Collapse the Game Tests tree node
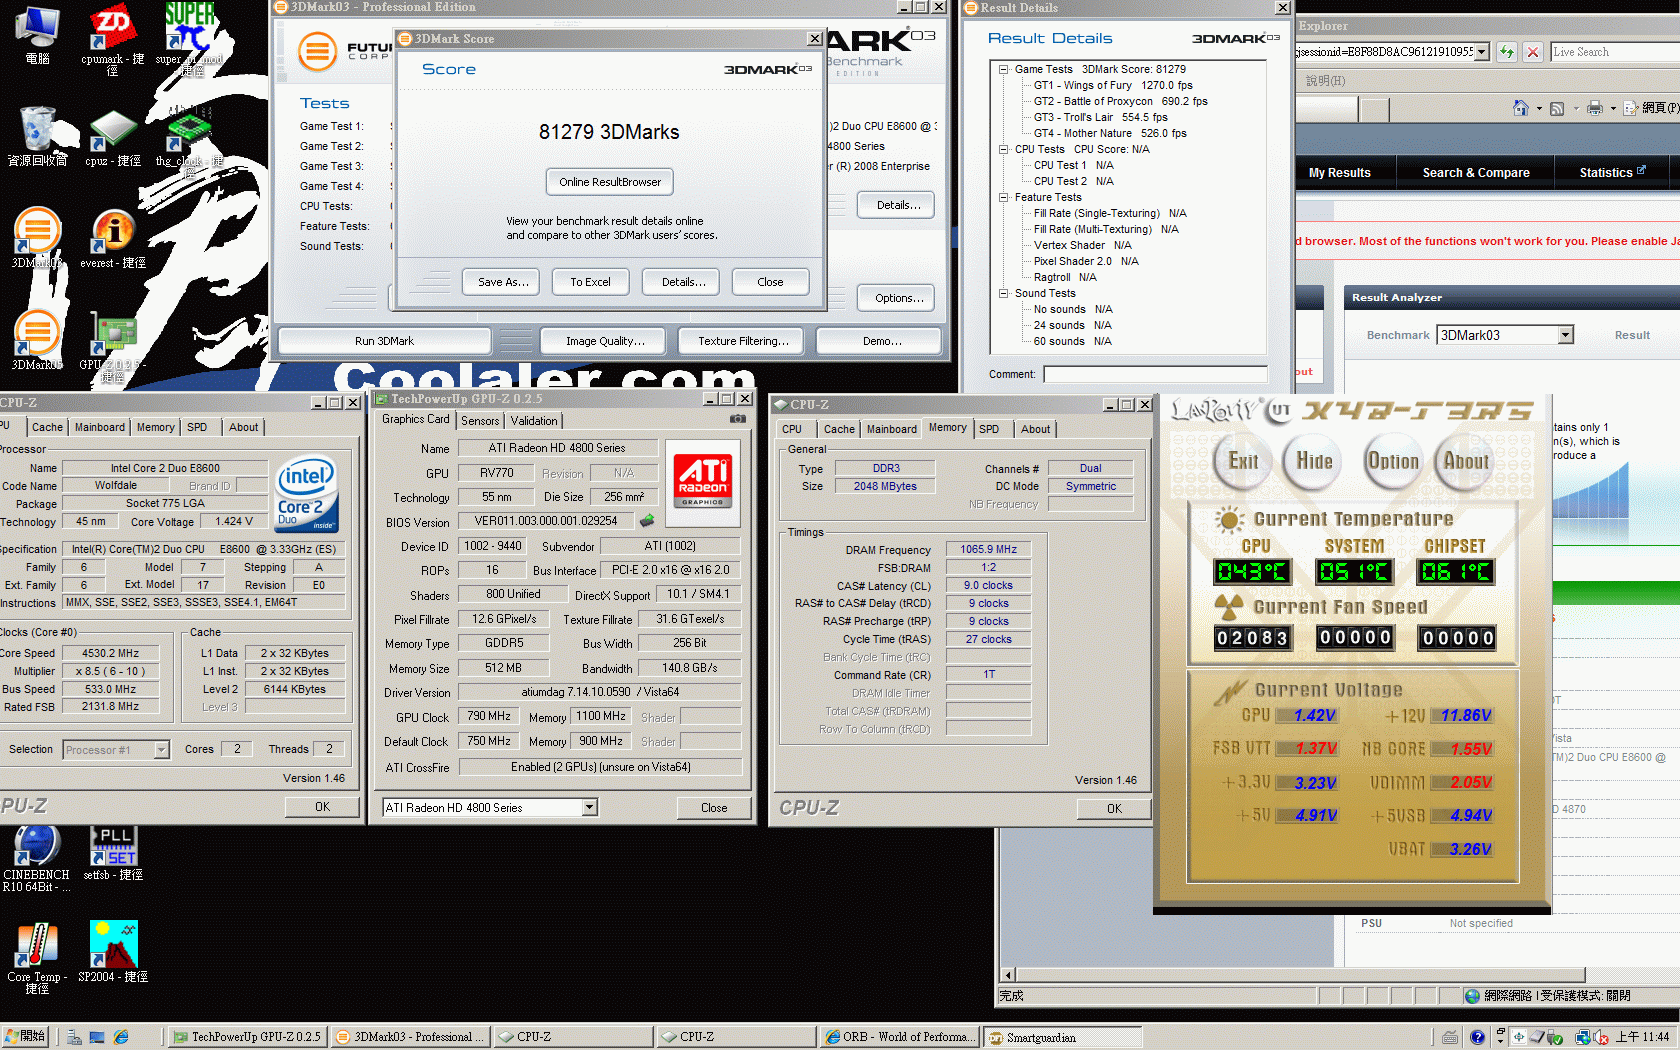This screenshot has height=1050, width=1680. point(1003,69)
